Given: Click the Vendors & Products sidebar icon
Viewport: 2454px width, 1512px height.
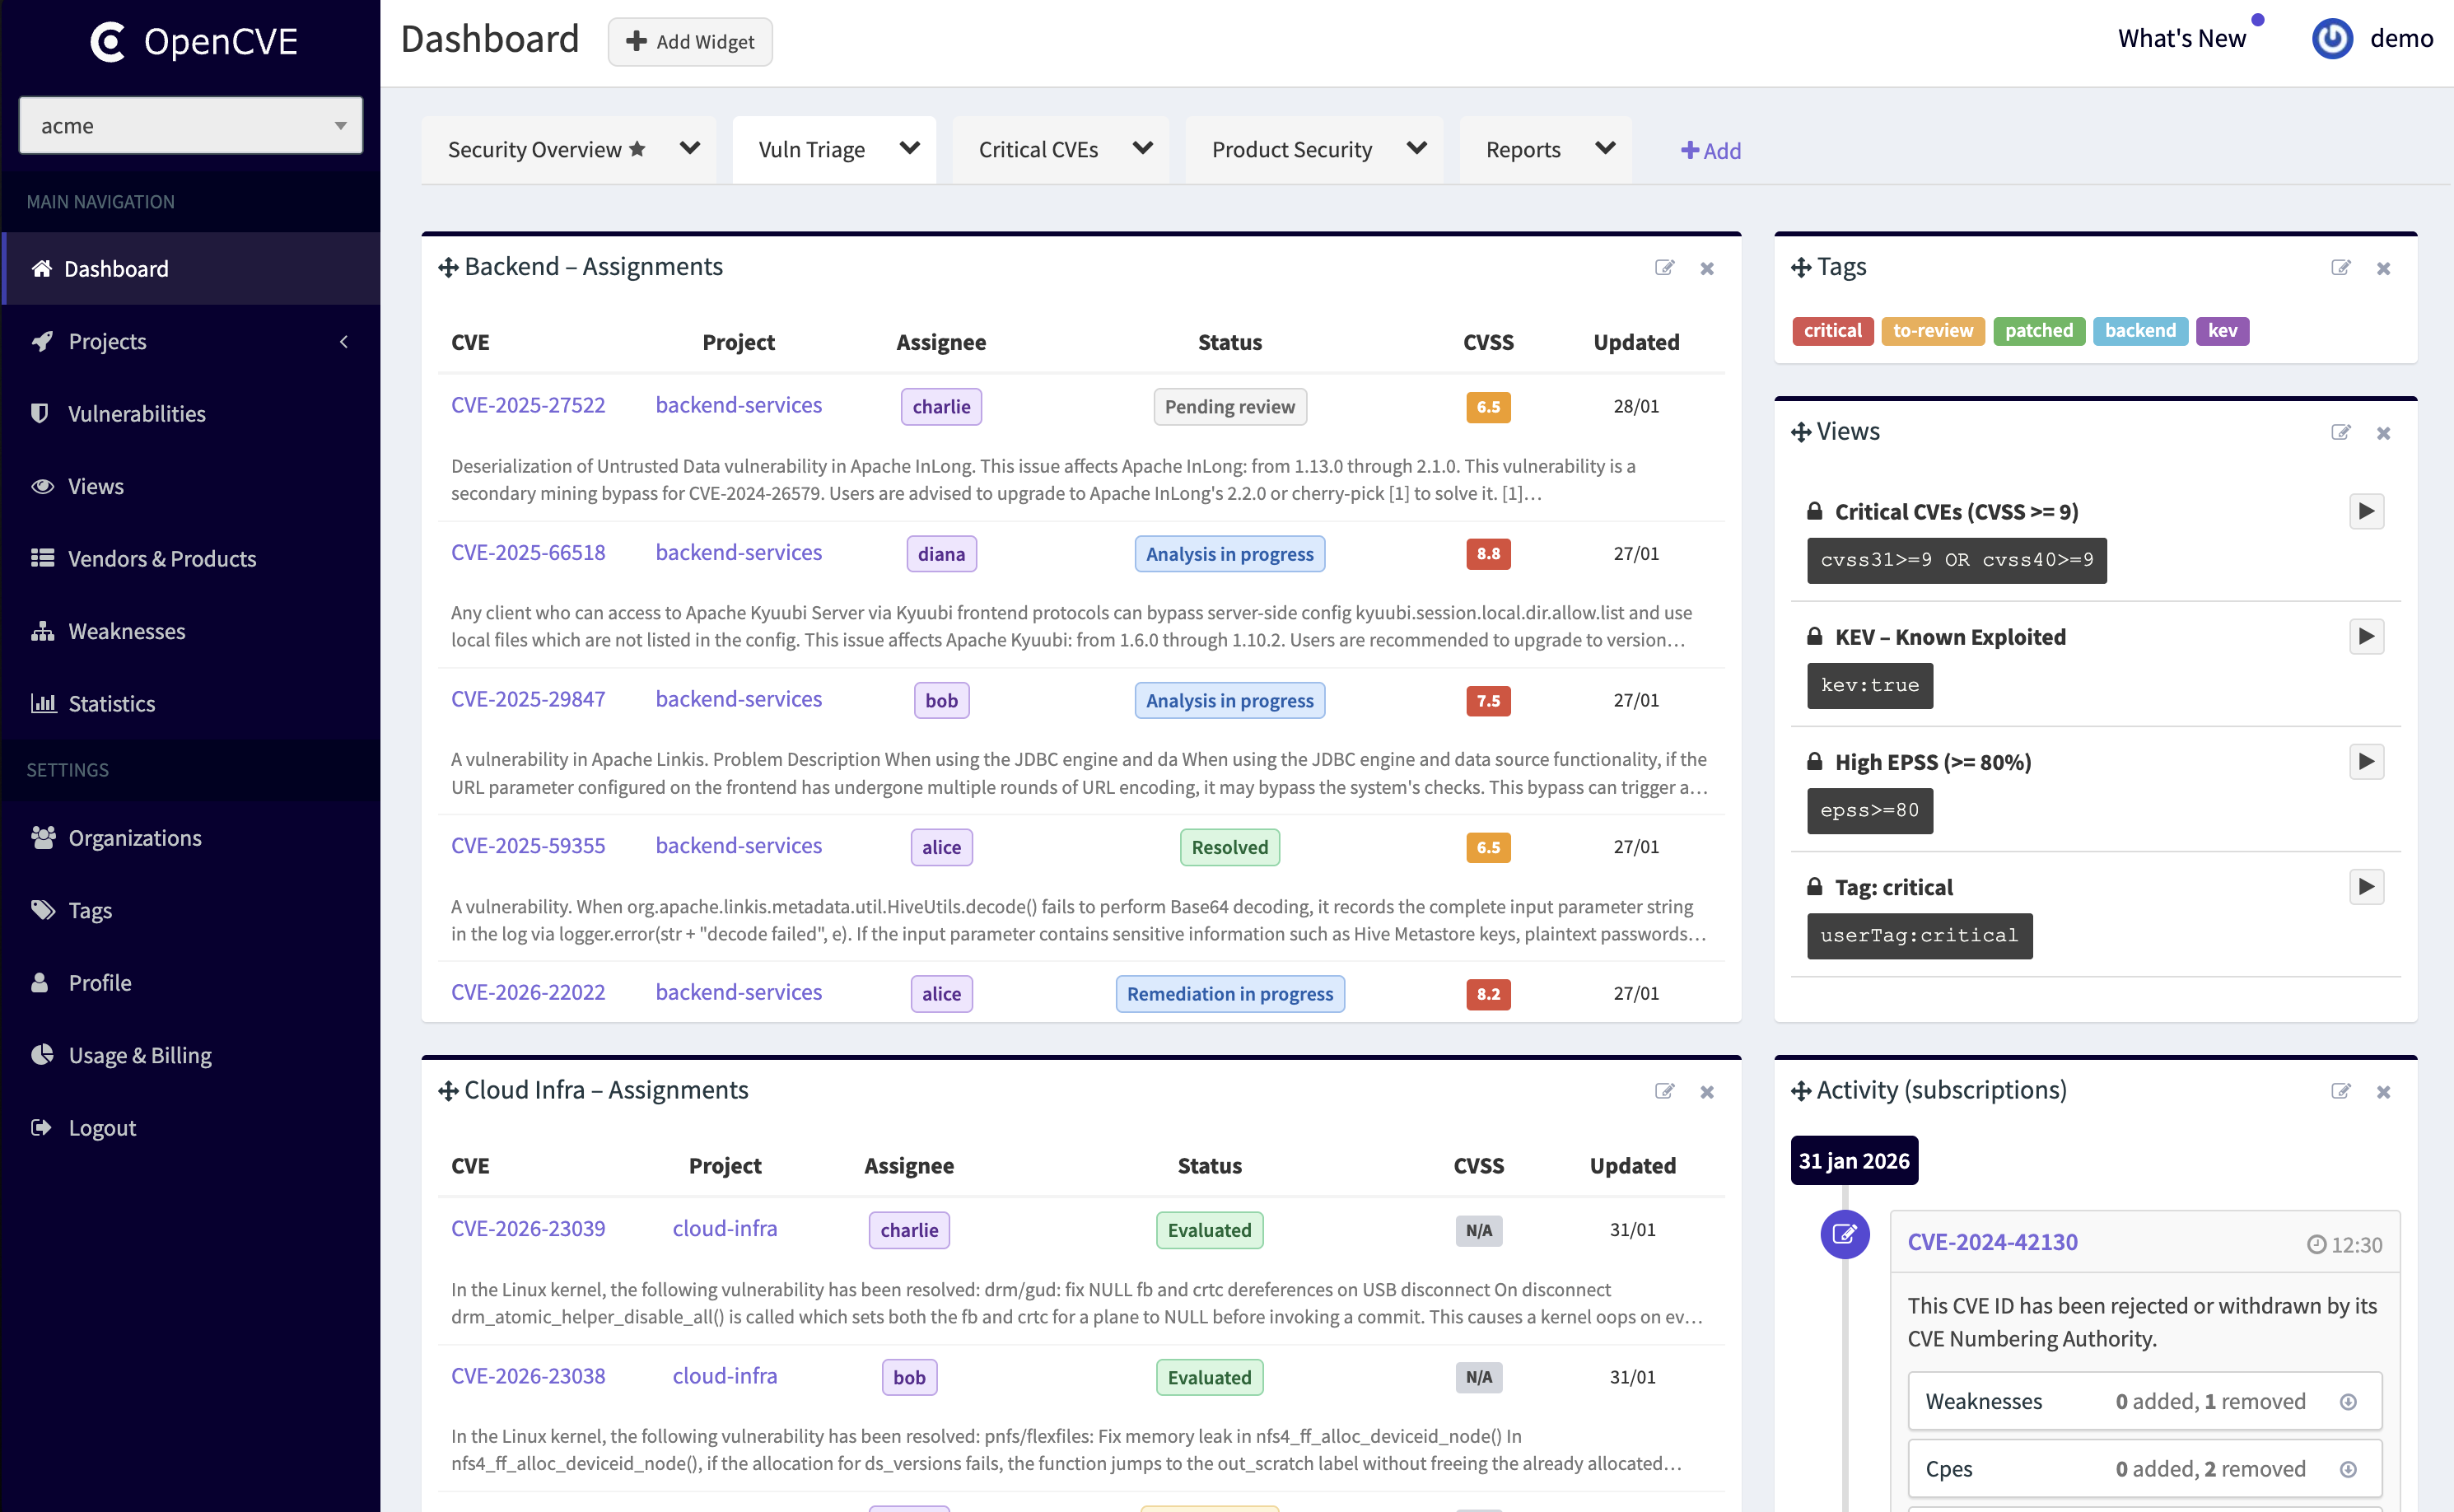Looking at the screenshot, I should 42,558.
